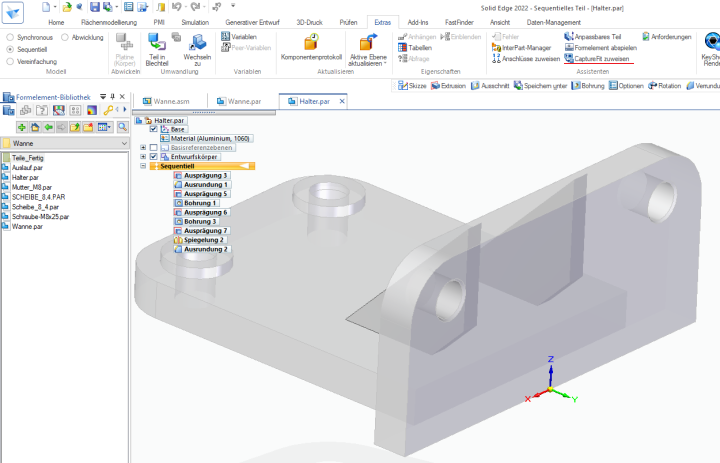Click the Bohrung command
The width and height of the screenshot is (720, 463).
pos(588,86)
